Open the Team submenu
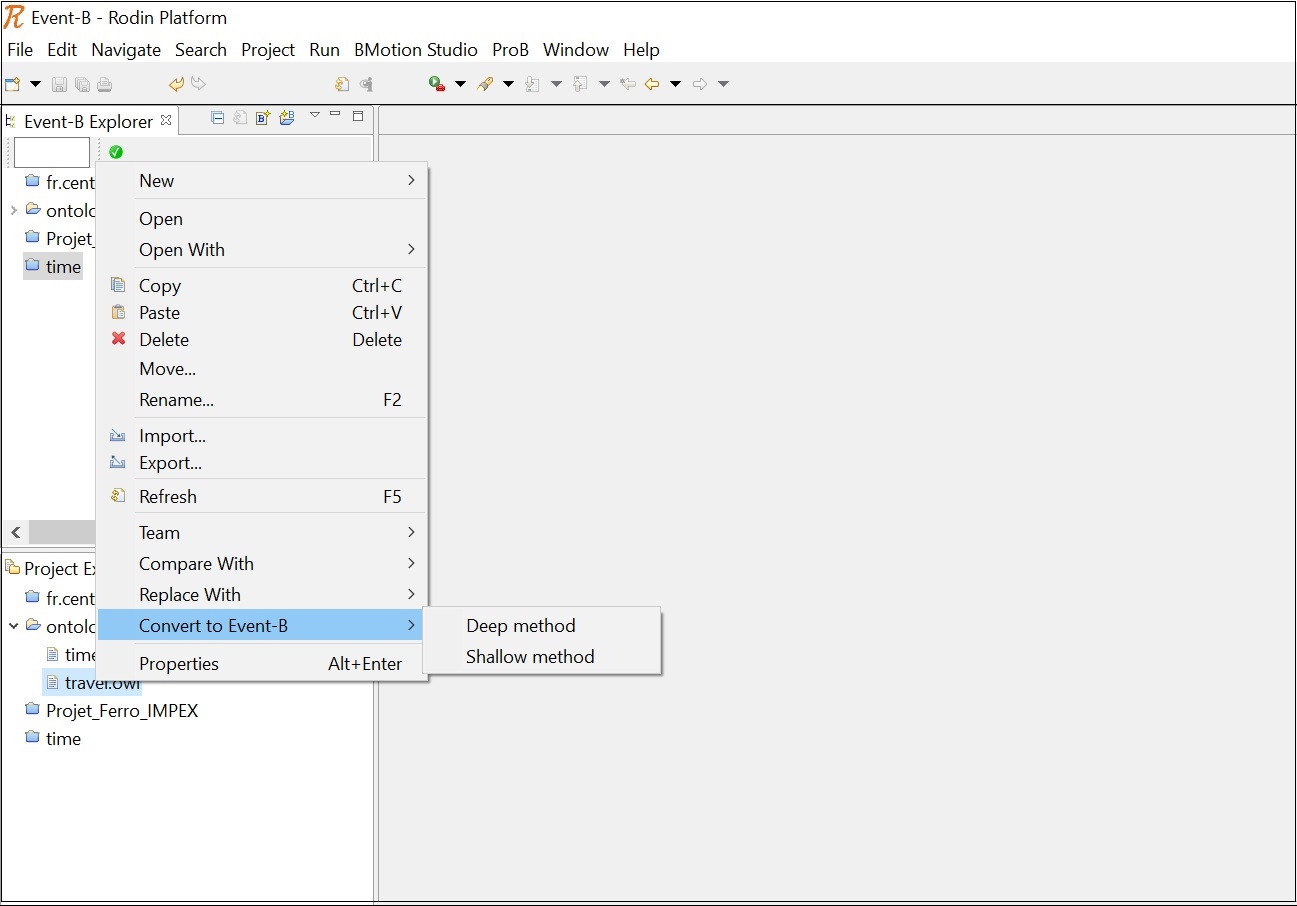The image size is (1297, 906). pos(262,533)
